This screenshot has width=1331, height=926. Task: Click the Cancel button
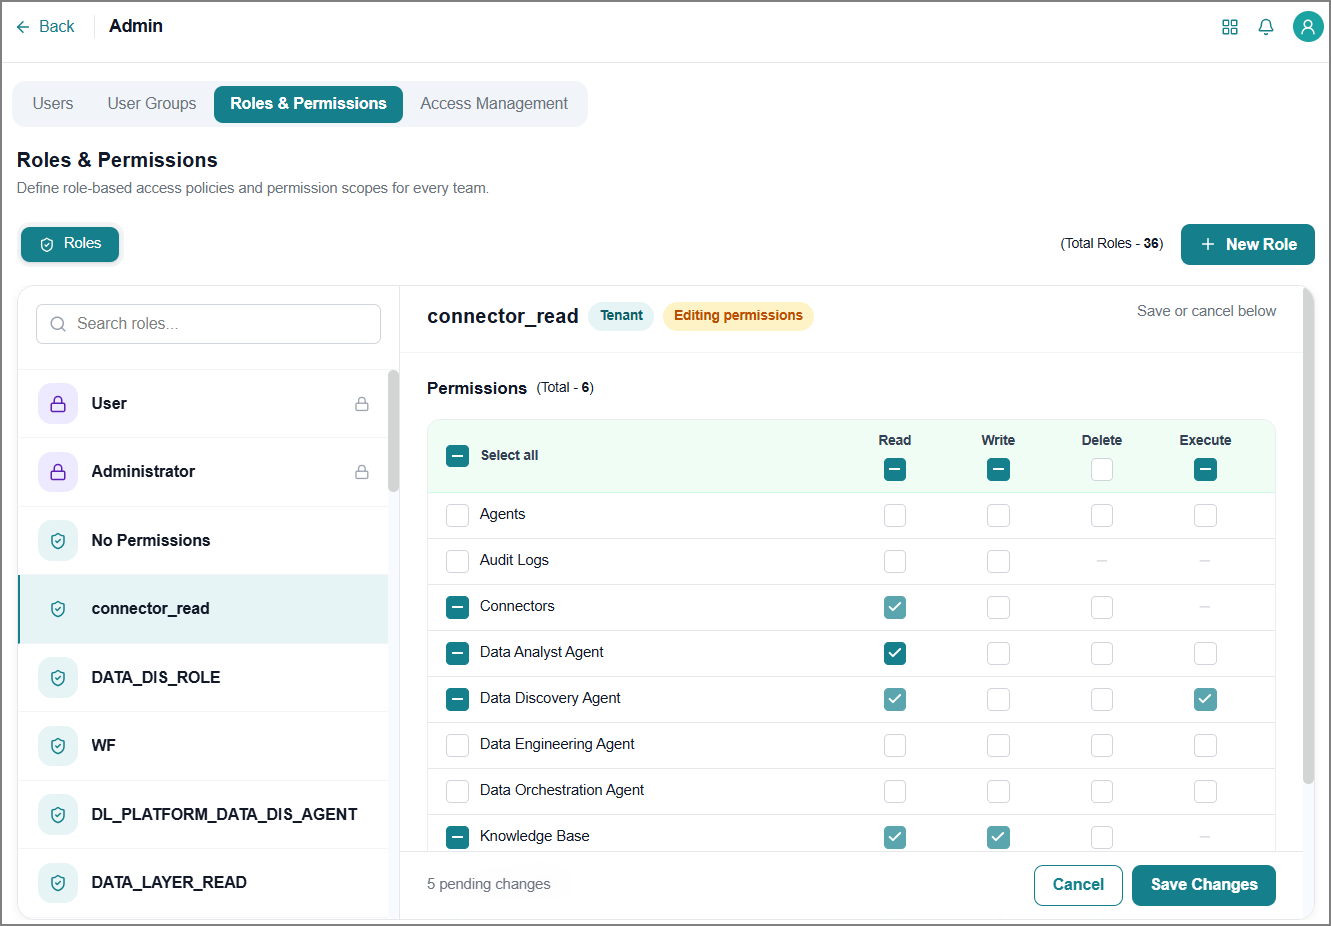tap(1078, 885)
